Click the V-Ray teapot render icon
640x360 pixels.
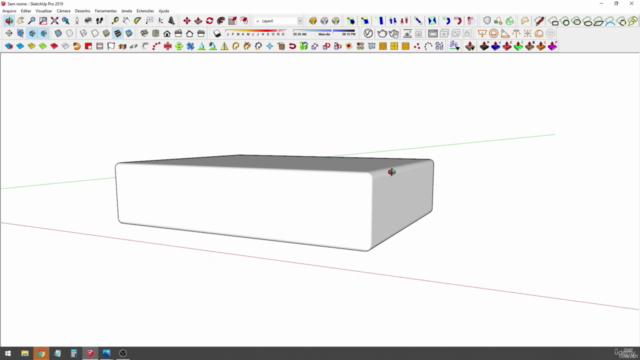point(382,33)
